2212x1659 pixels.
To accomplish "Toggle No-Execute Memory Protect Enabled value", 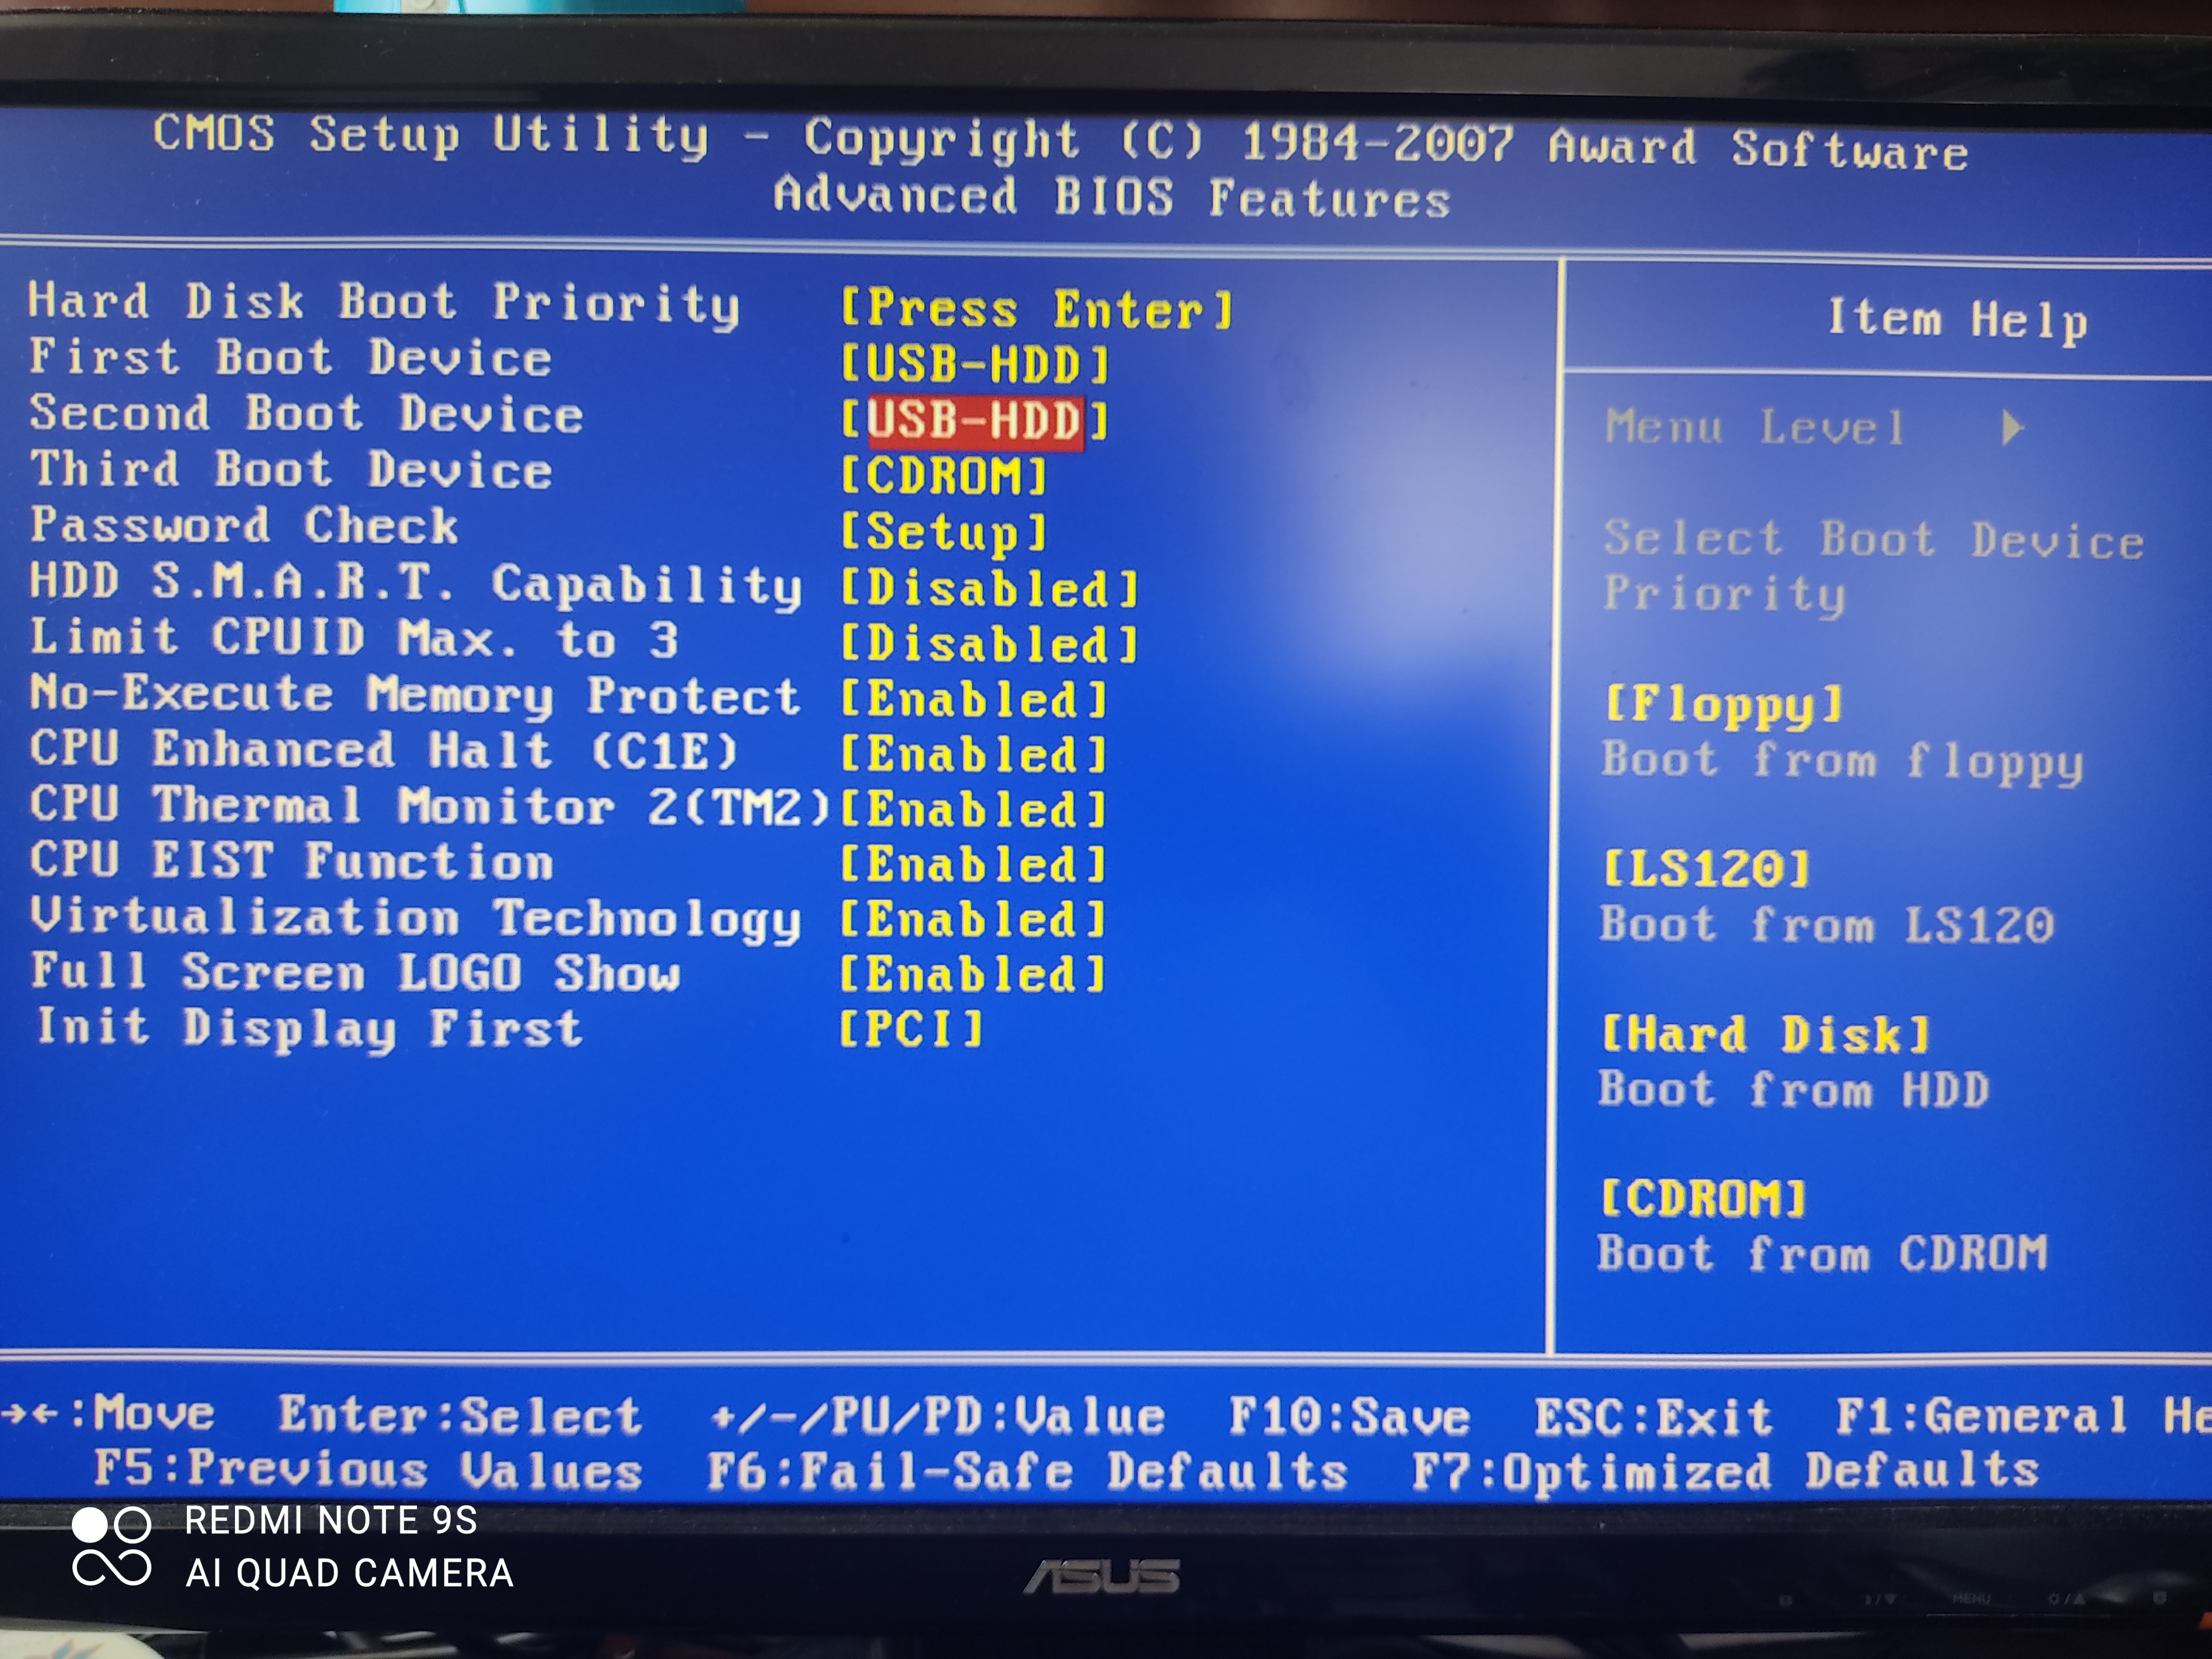I will (973, 700).
